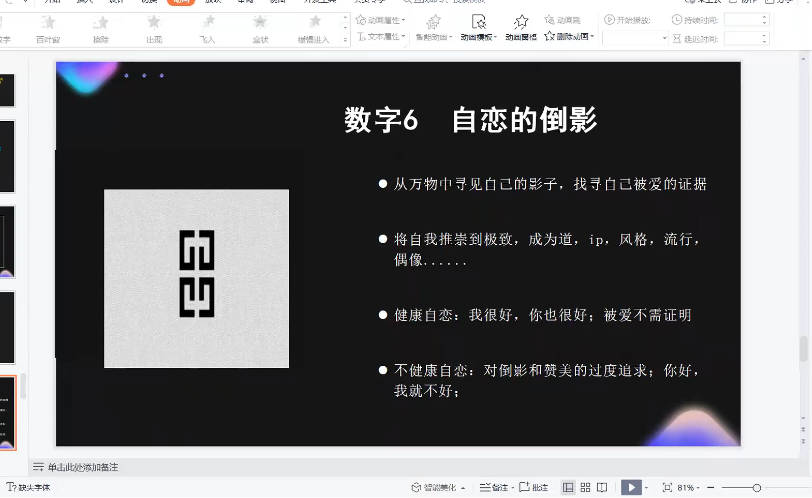
Task: Choose the 盒状 animation effect
Action: point(260,27)
